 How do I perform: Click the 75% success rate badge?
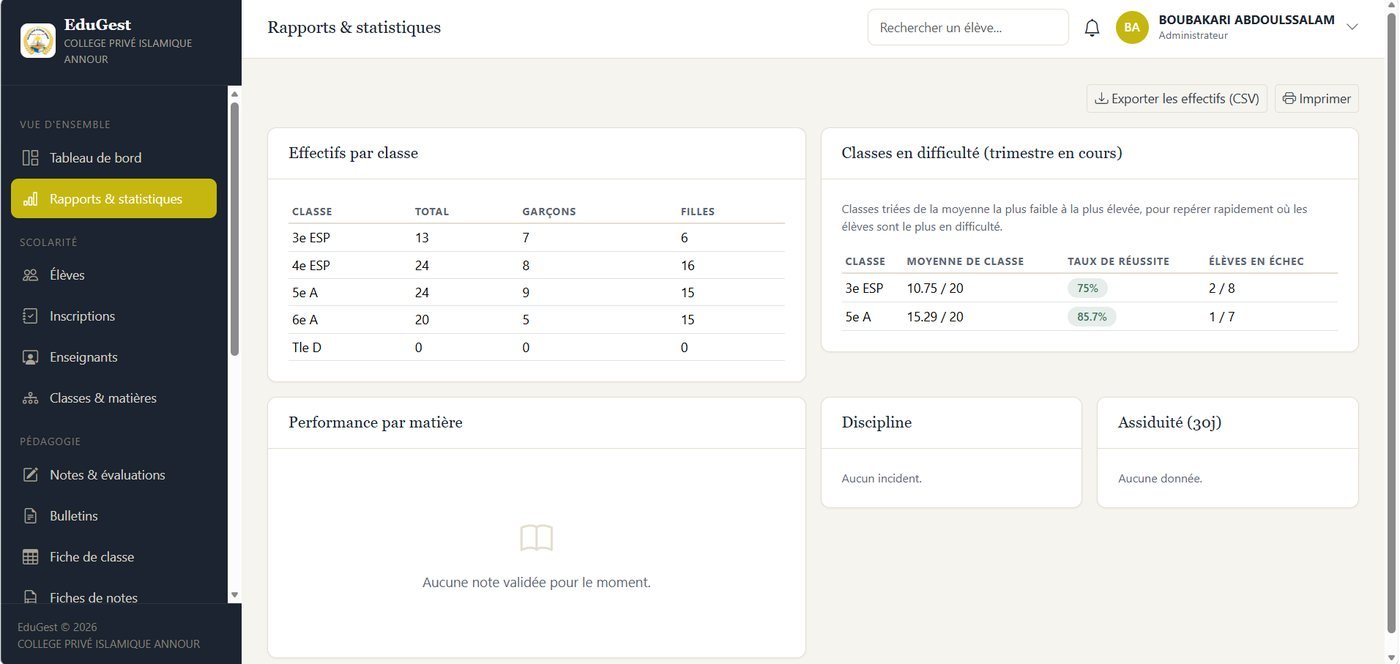(x=1087, y=288)
